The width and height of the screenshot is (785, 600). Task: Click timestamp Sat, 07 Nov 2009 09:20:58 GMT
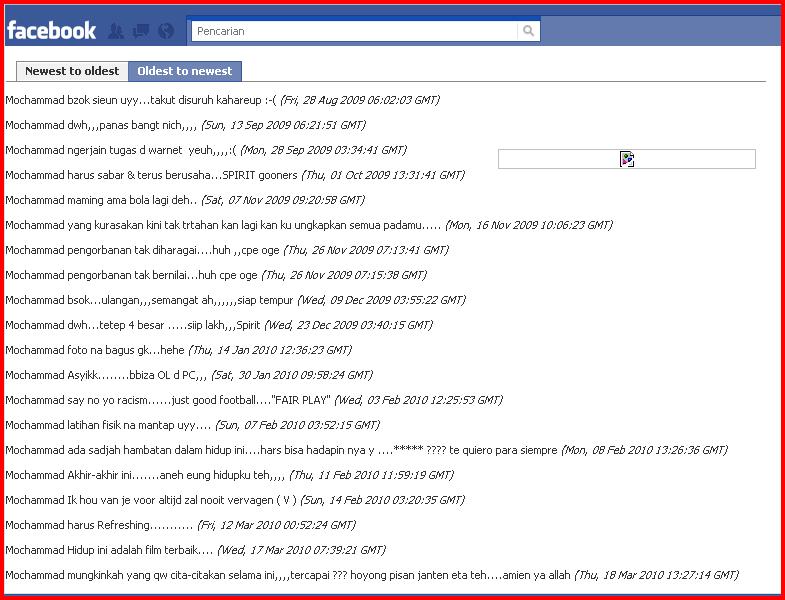[x=283, y=200]
